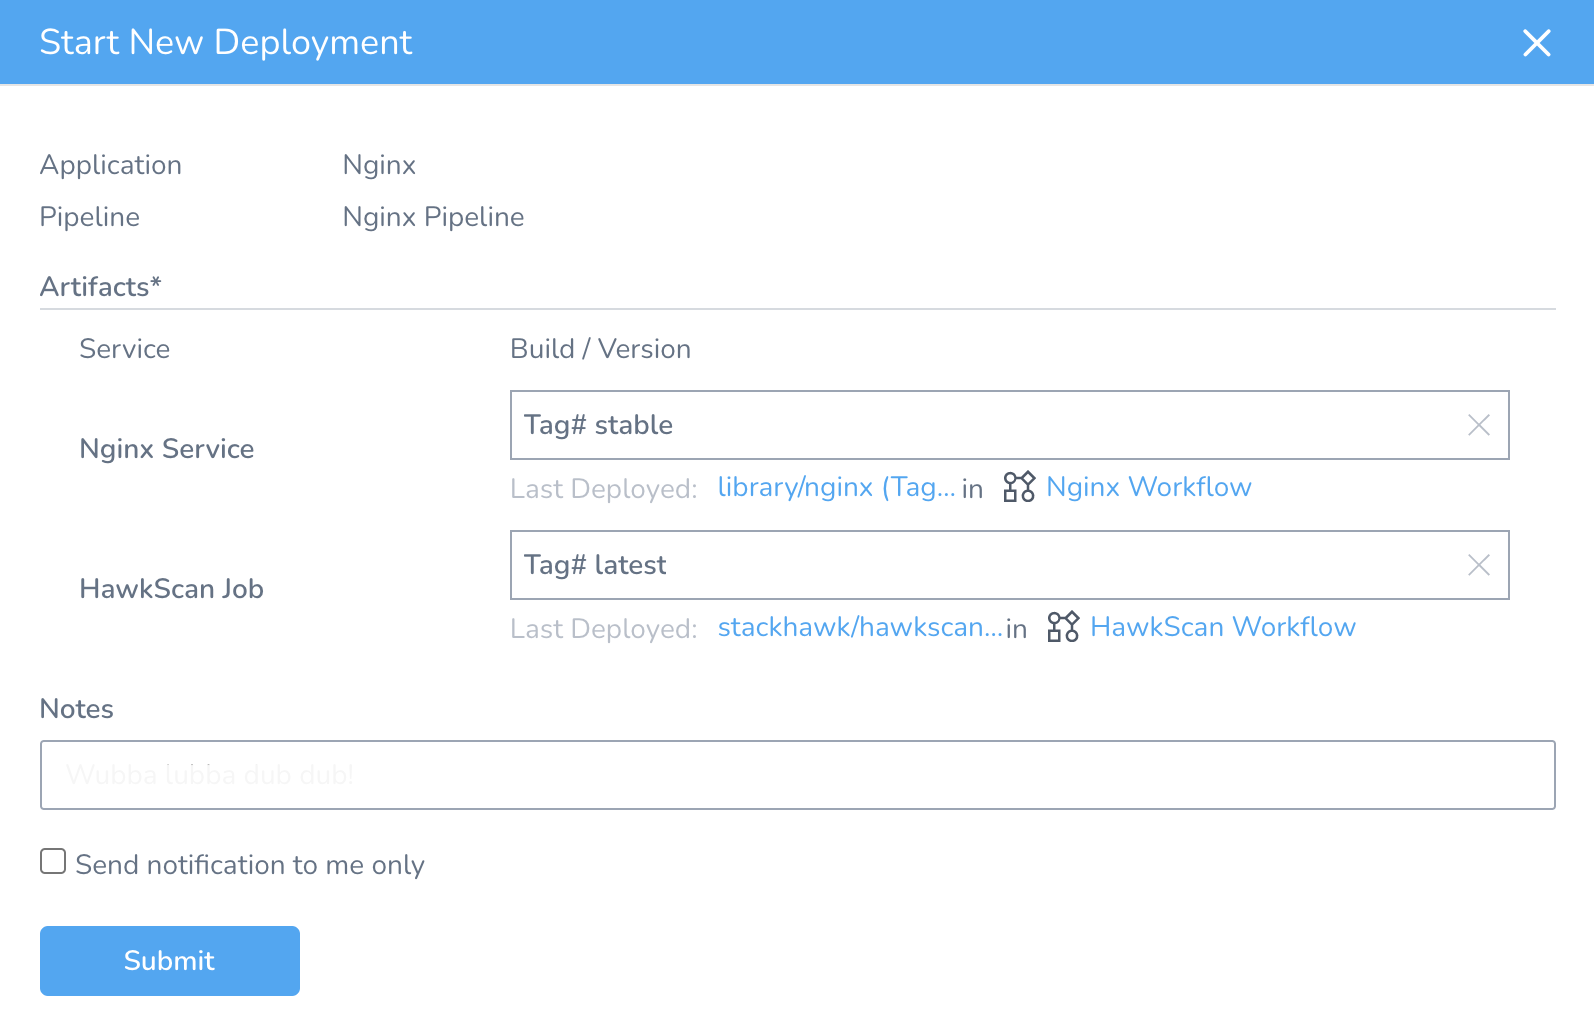This screenshot has width=1594, height=1036.
Task: Click the Send notification to me only label
Action: point(250,865)
